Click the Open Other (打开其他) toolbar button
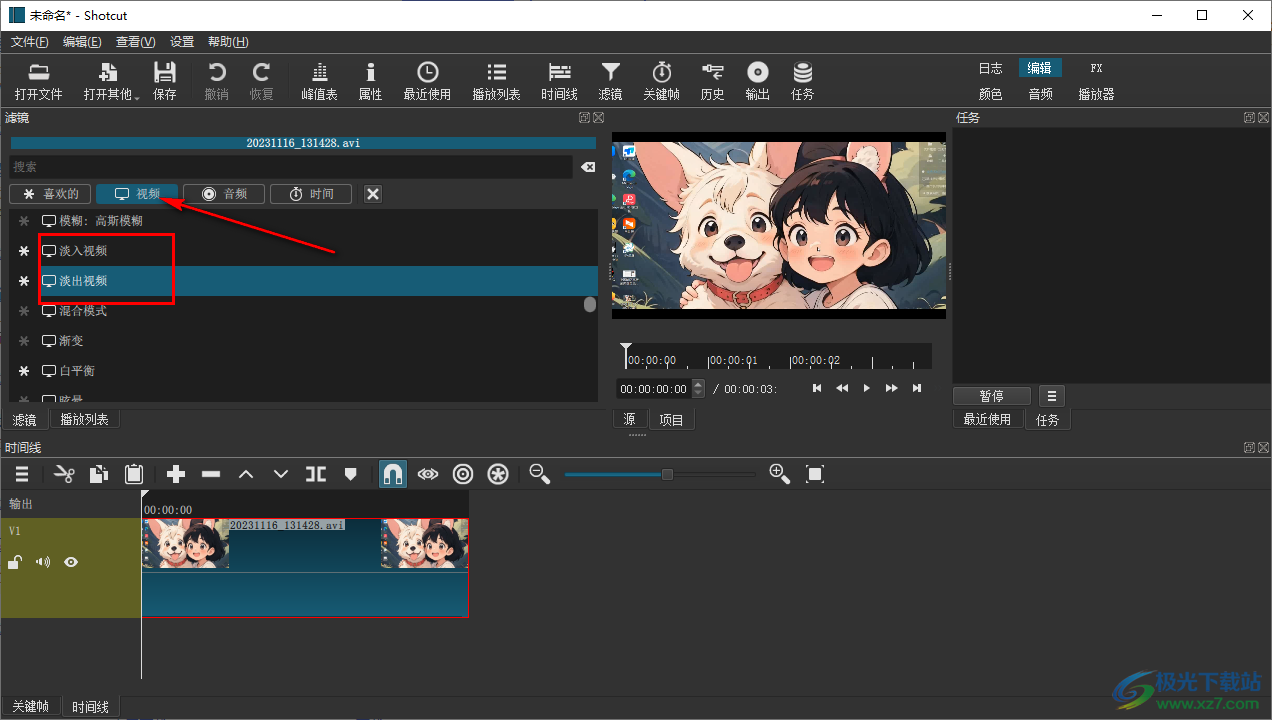Screen dimensions: 1272x720 coord(111,81)
